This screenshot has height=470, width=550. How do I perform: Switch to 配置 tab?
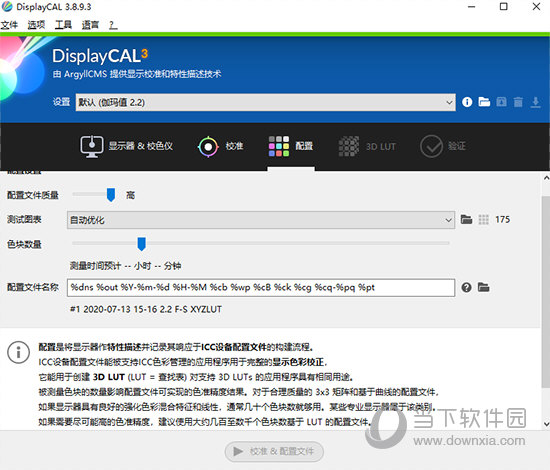point(291,146)
